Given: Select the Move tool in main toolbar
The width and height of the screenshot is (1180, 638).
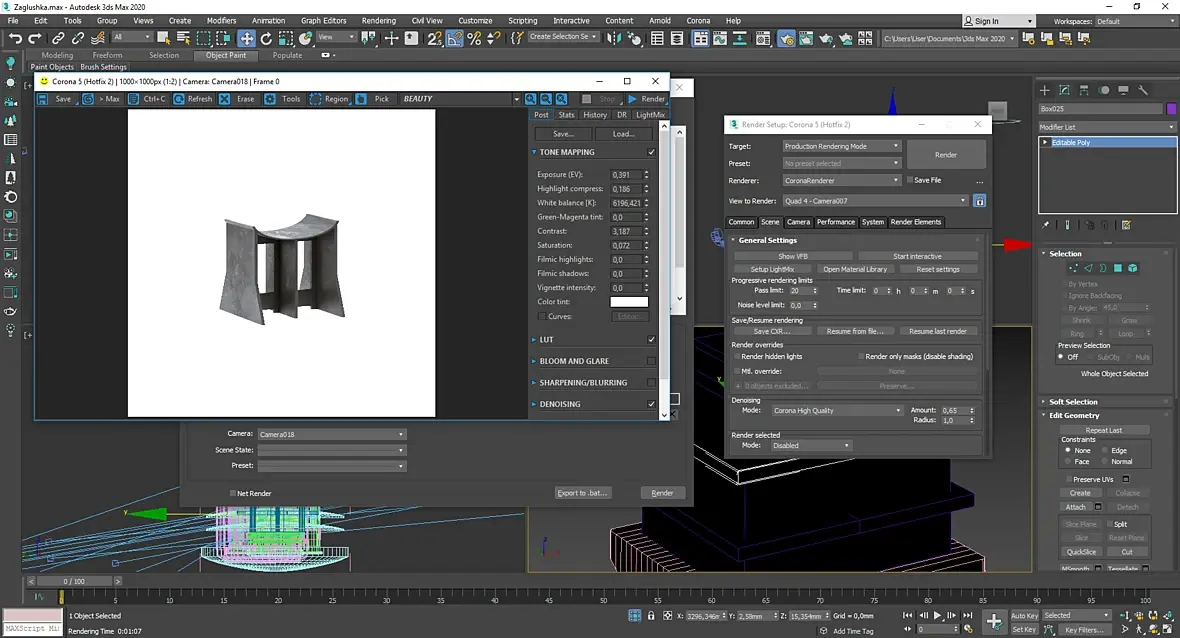Looking at the screenshot, I should pos(246,39).
